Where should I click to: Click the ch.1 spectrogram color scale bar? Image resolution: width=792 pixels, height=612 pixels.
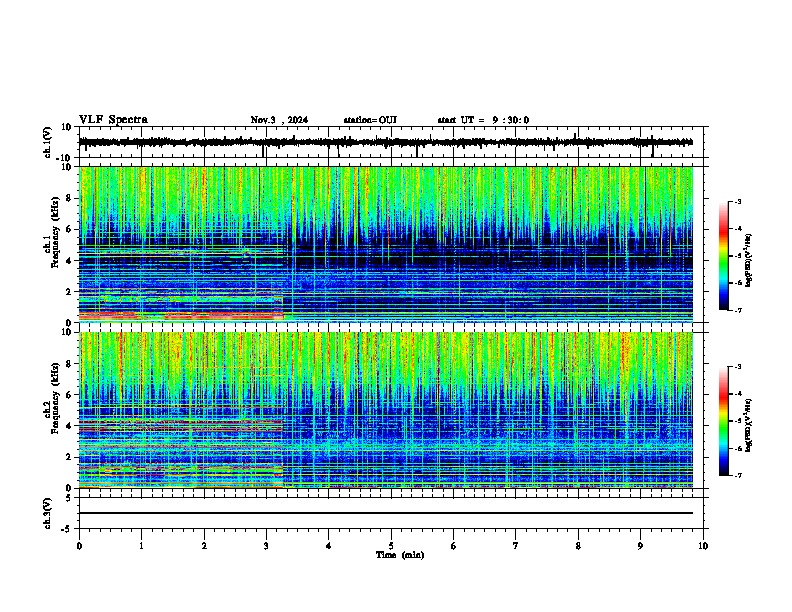pyautogui.click(x=723, y=256)
